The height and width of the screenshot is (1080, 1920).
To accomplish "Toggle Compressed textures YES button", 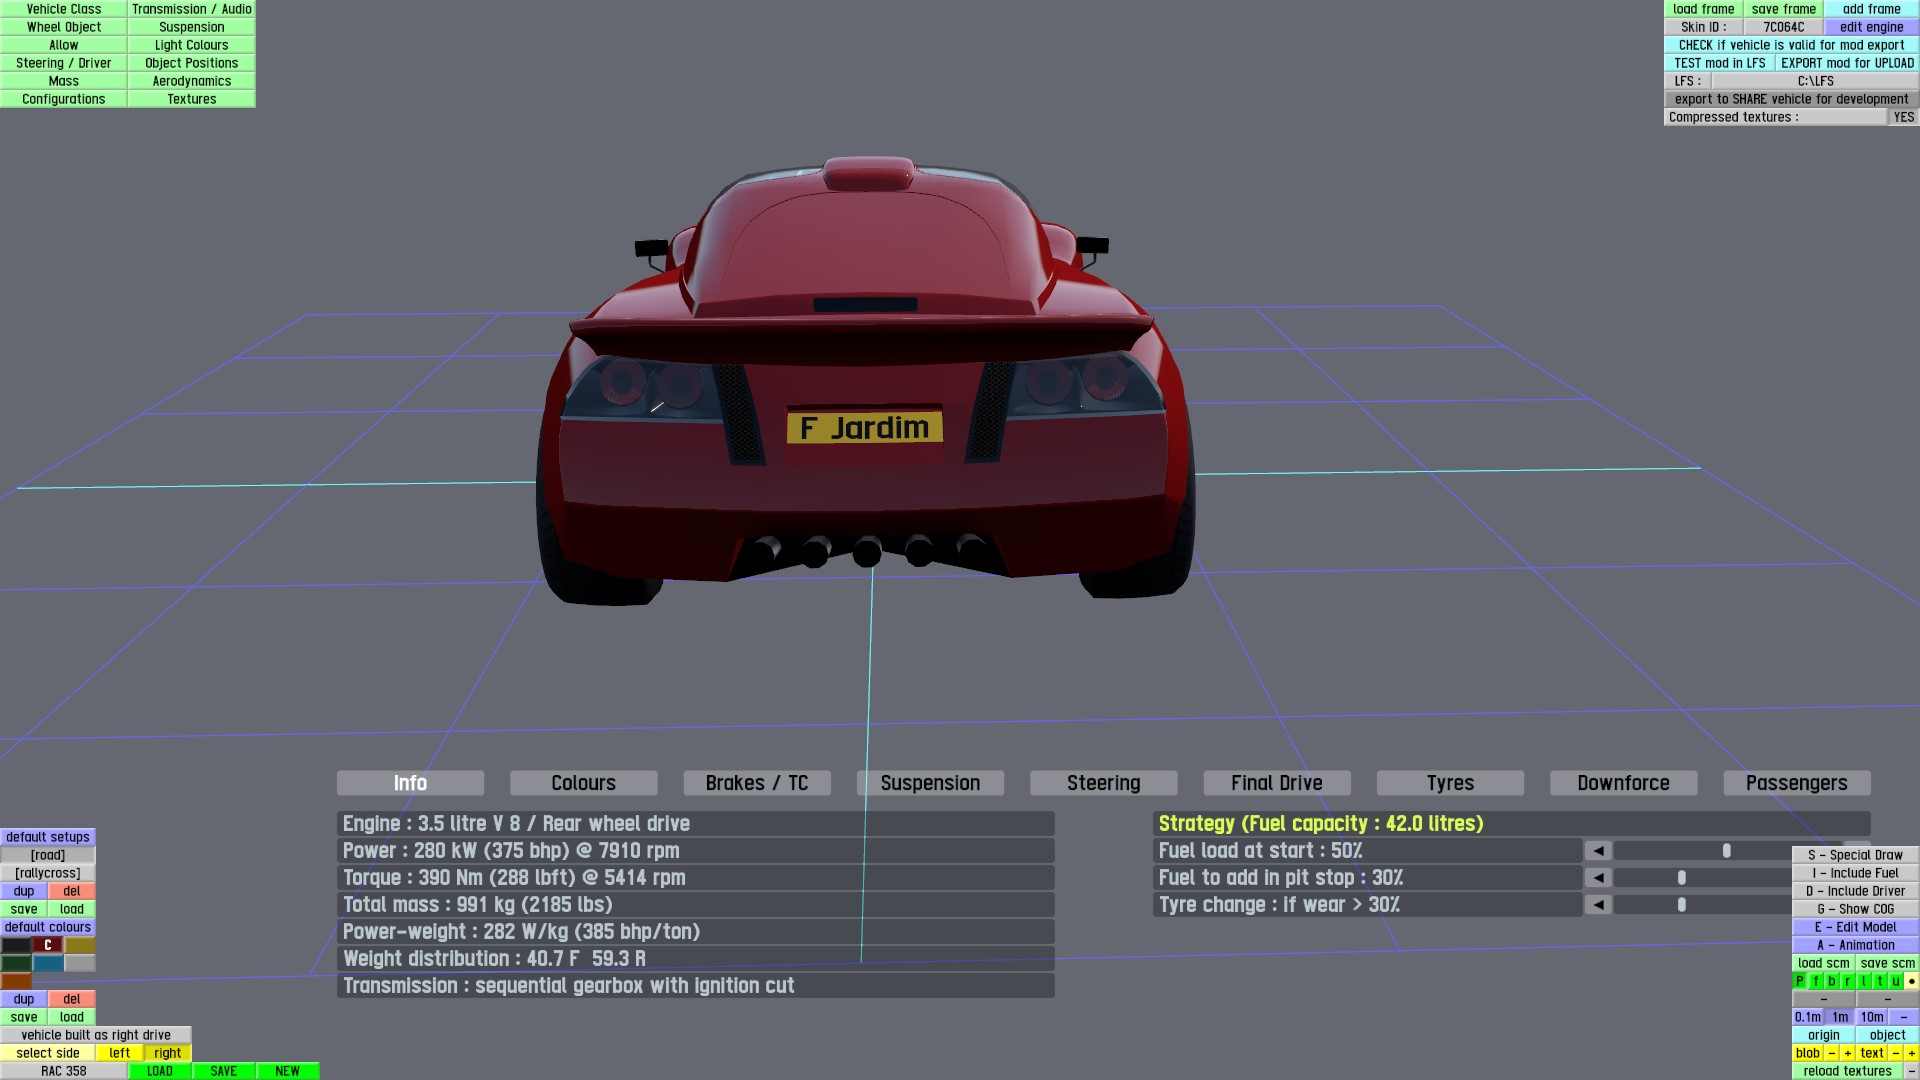I will pyautogui.click(x=1903, y=117).
